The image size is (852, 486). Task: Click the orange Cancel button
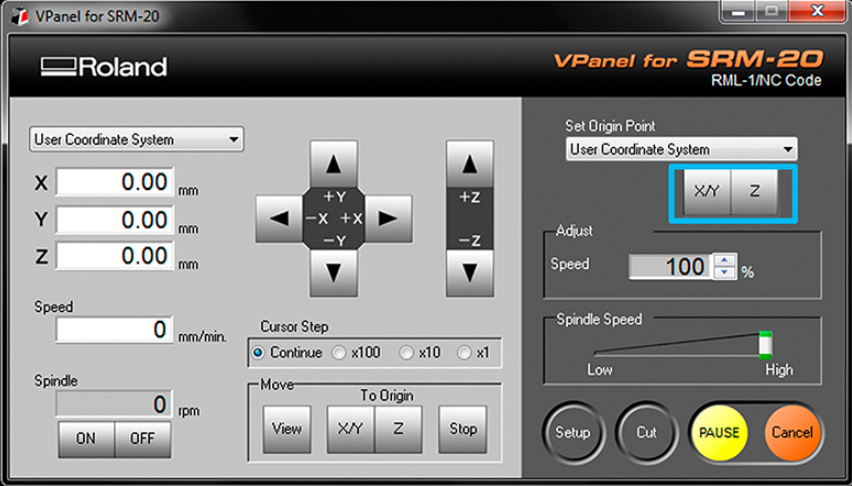pos(792,433)
